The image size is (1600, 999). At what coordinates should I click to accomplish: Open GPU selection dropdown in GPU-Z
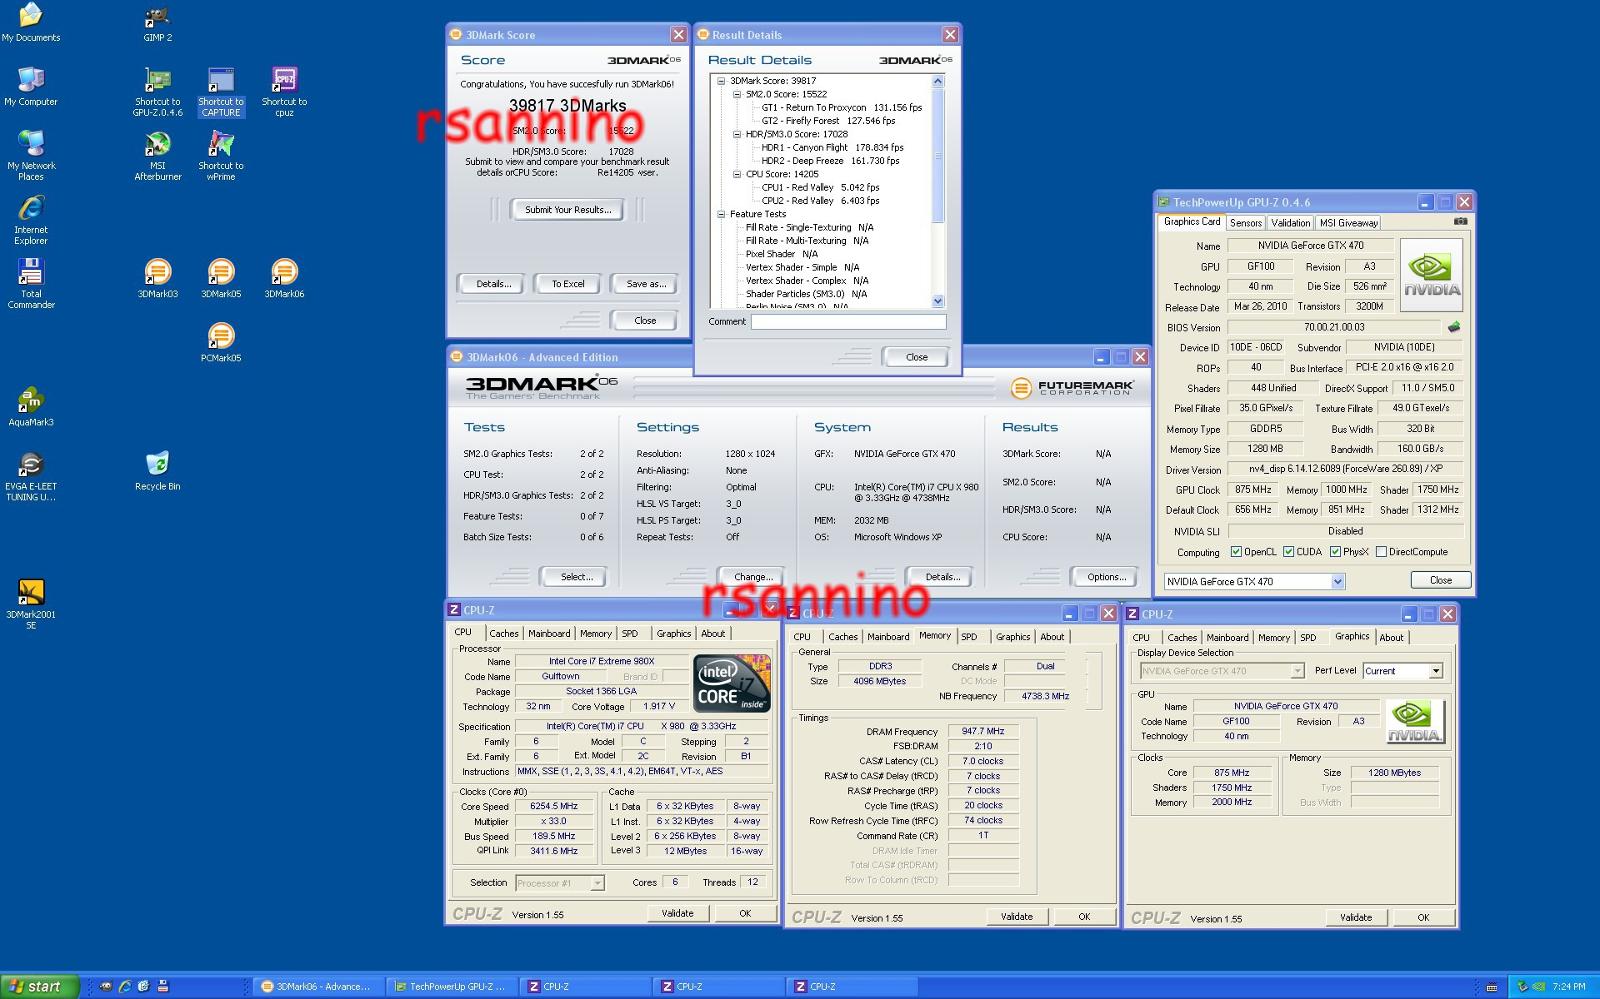point(1337,581)
